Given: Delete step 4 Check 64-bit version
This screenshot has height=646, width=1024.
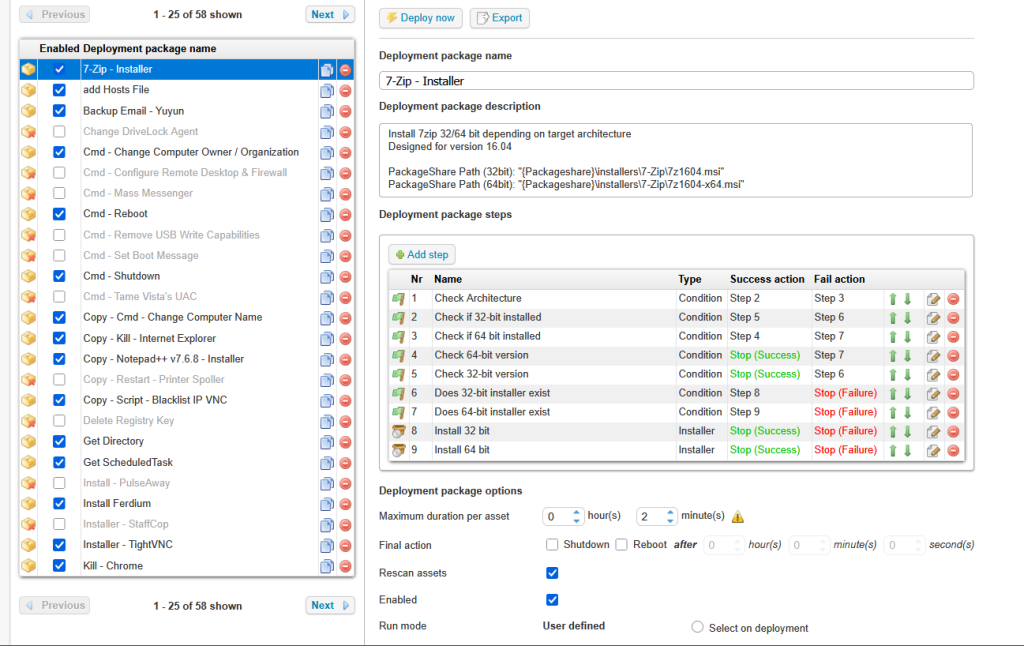Looking at the screenshot, I should tap(953, 356).
